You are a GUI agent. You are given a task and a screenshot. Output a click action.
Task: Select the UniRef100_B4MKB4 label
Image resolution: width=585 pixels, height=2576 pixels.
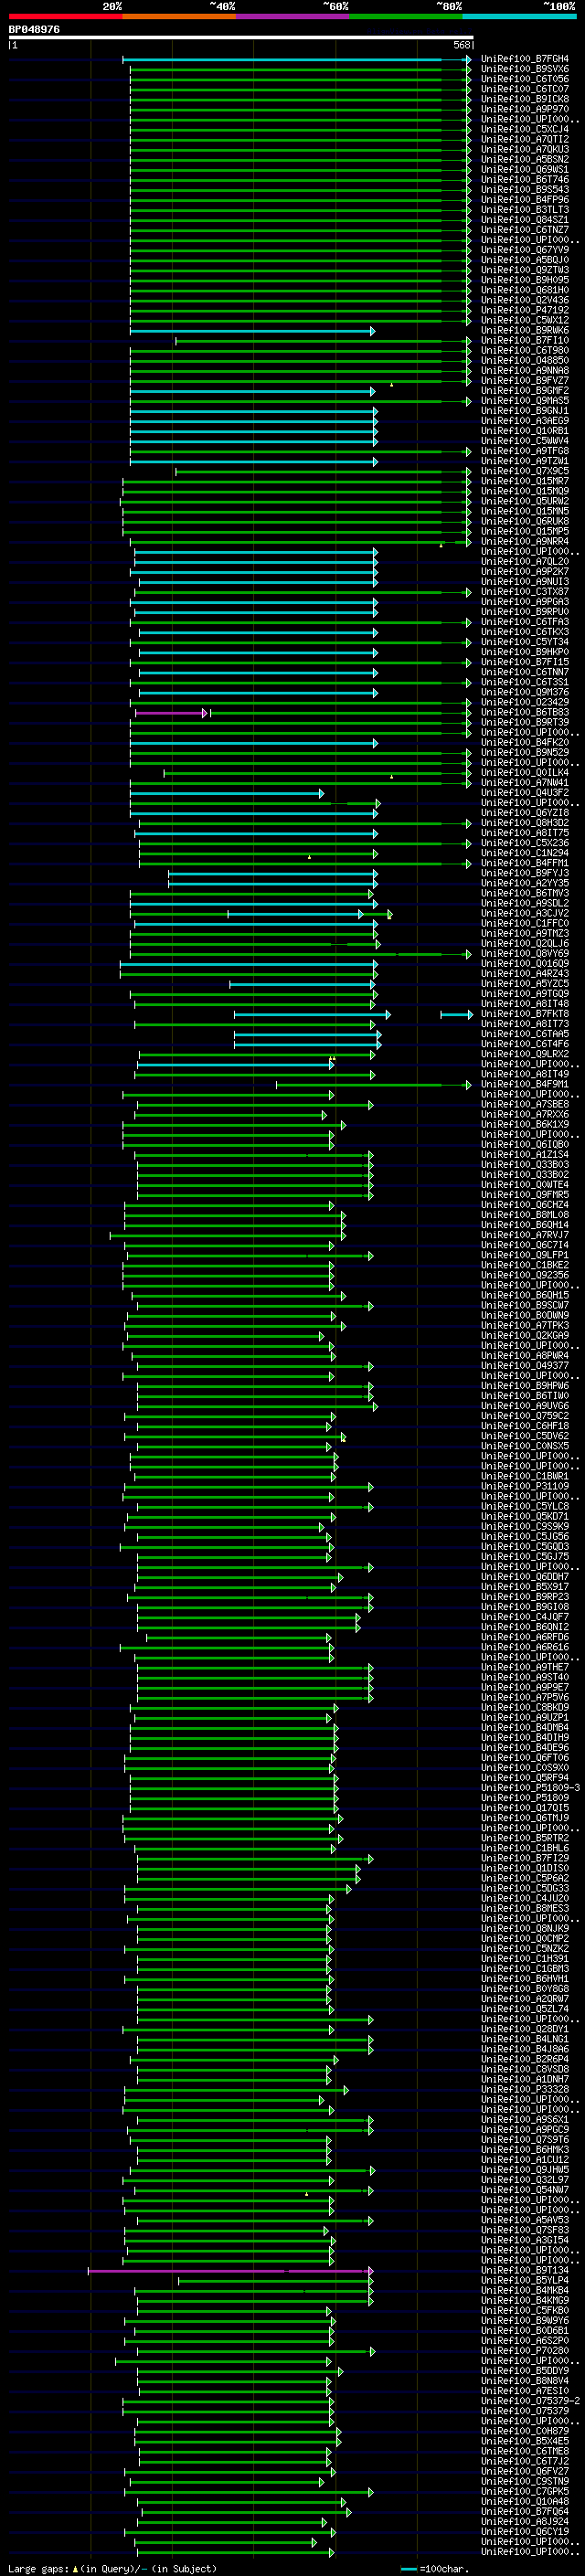[525, 2290]
